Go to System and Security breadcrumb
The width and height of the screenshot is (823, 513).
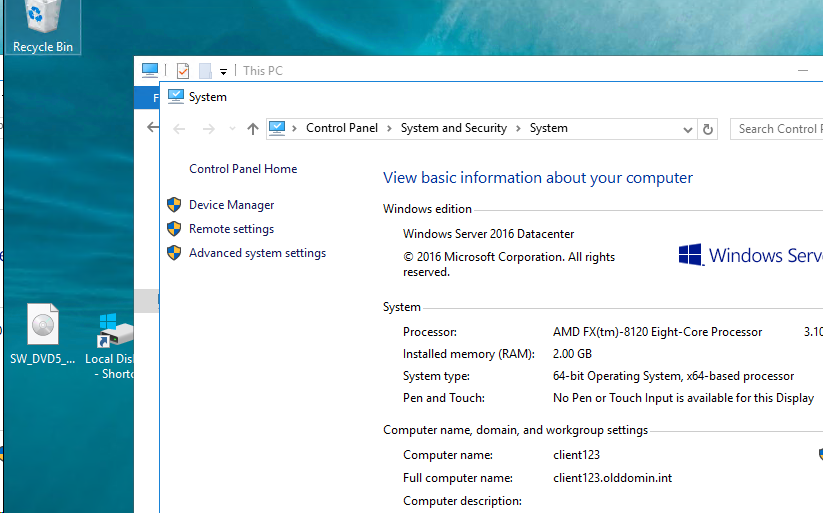pos(453,128)
